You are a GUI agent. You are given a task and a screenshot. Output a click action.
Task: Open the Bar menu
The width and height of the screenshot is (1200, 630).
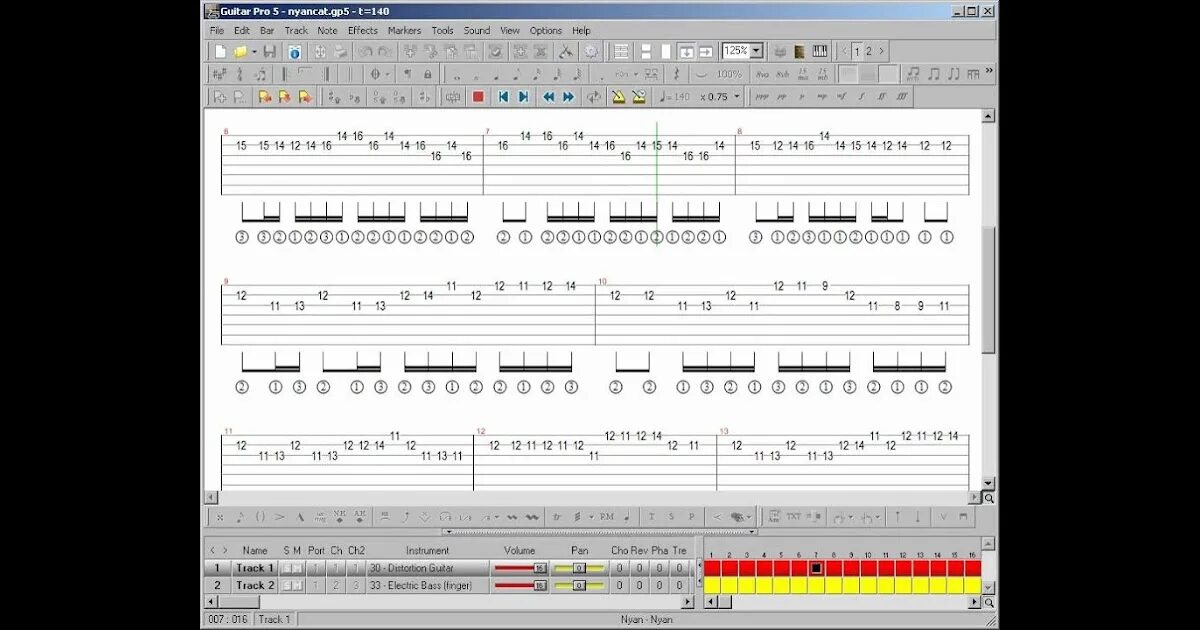[x=267, y=30]
